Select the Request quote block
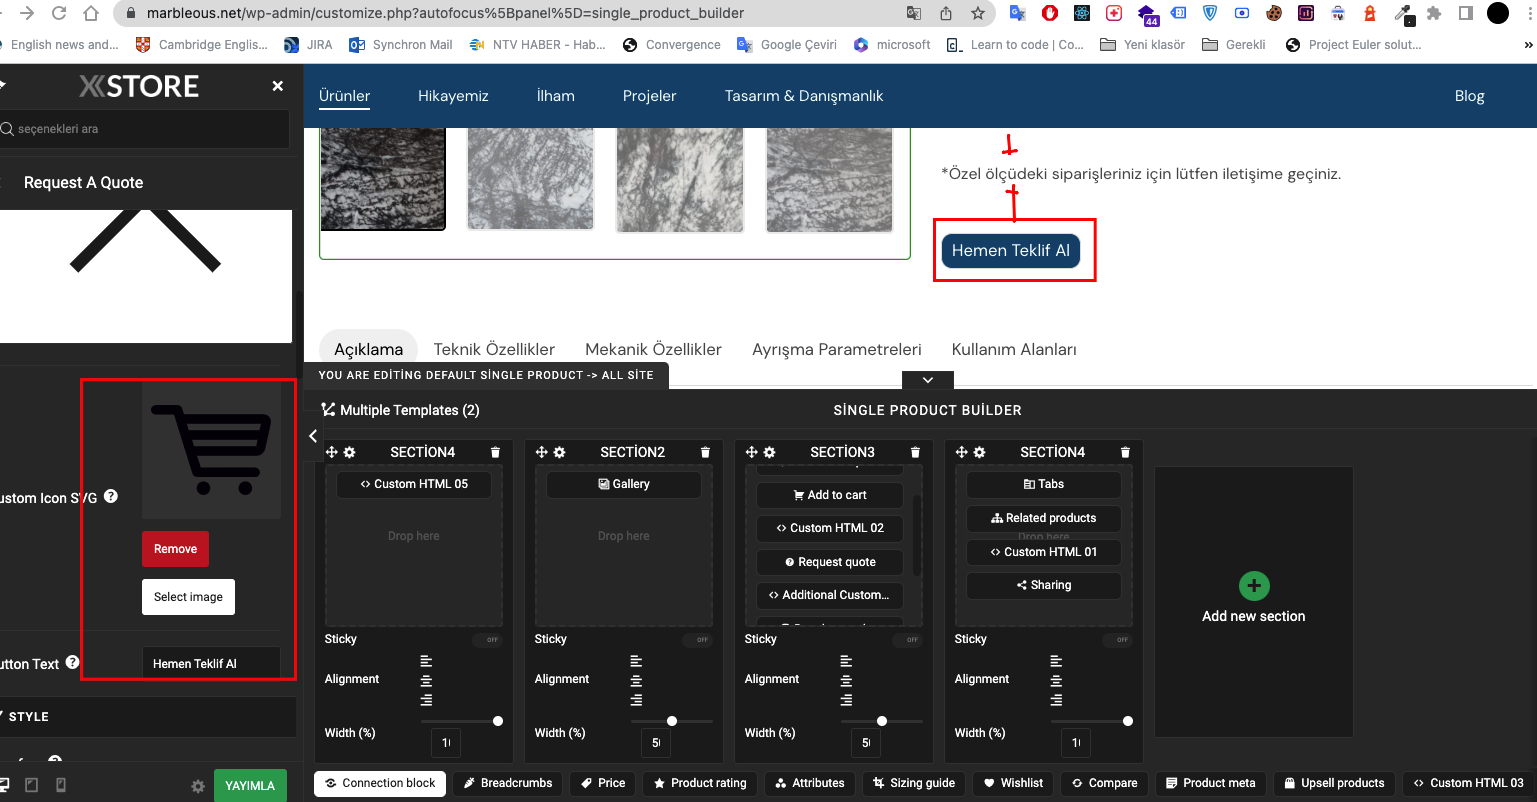This screenshot has width=1537, height=802. coord(830,562)
